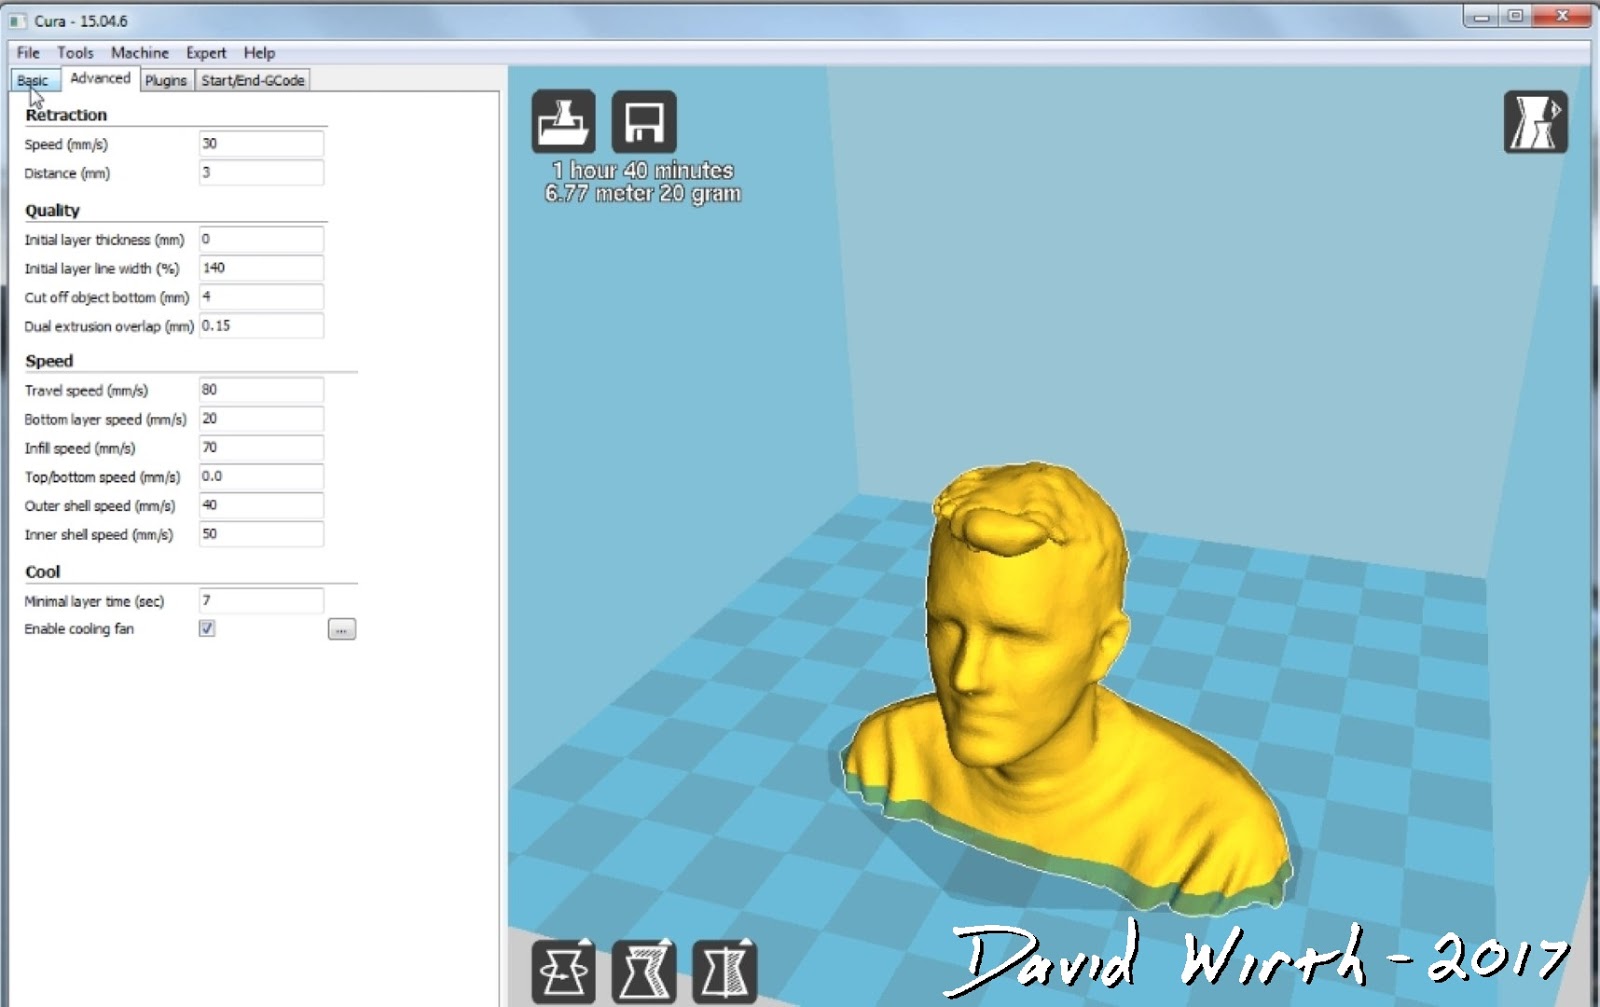
Task: Switch to the Plugins tab
Action: coord(165,80)
